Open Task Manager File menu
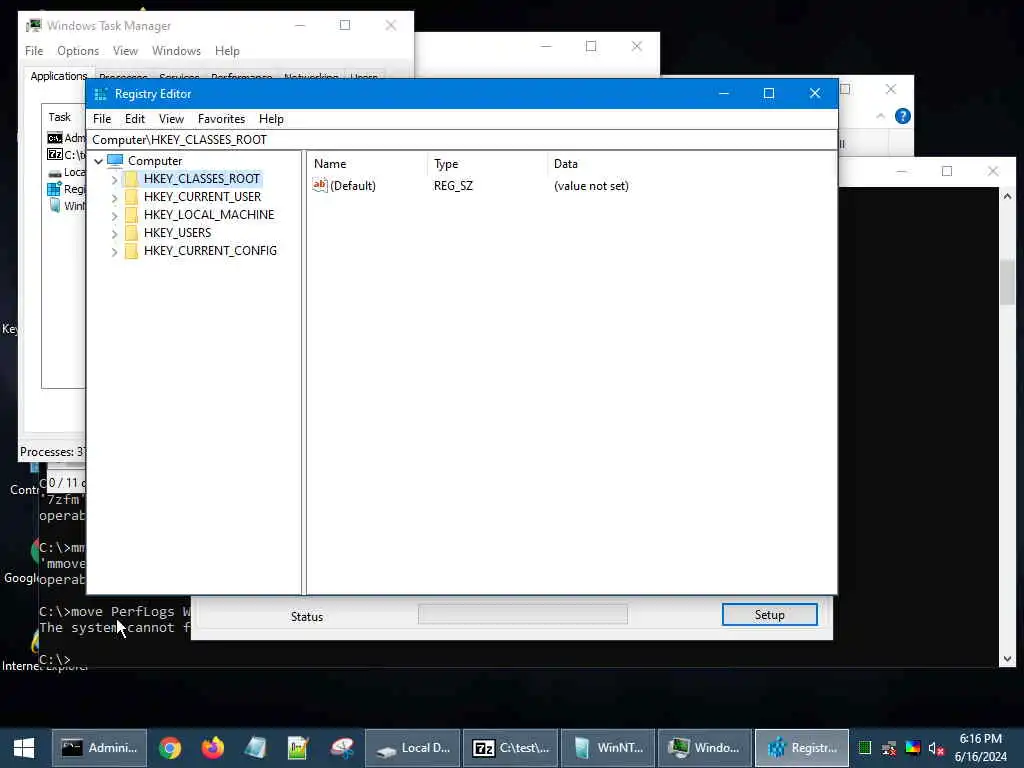Viewport: 1024px width, 768px height. pyautogui.click(x=34, y=51)
